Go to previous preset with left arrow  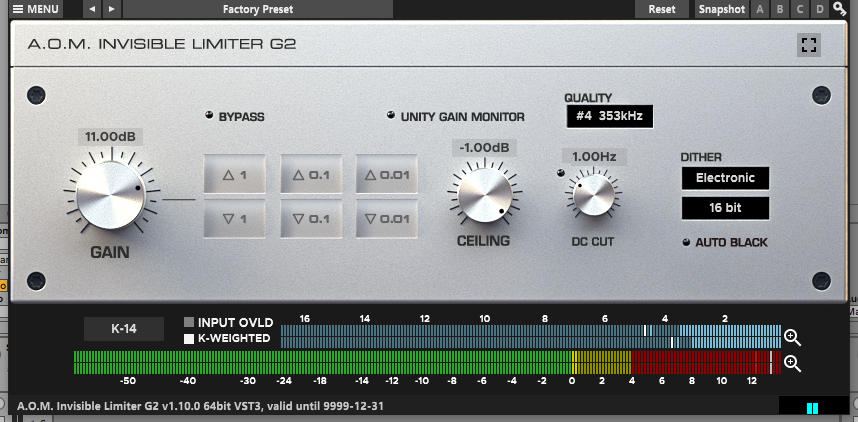point(92,9)
